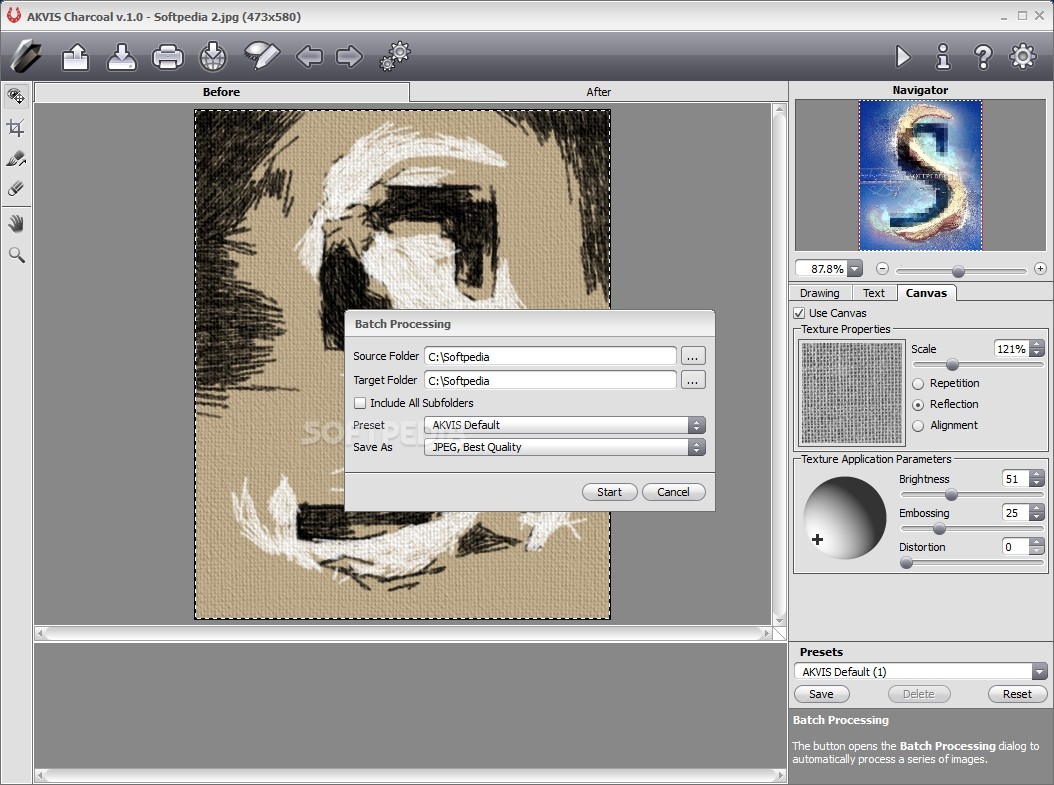The width and height of the screenshot is (1054, 785).
Task: Click the Scale value spinner arrows
Action: pyautogui.click(x=1037, y=349)
